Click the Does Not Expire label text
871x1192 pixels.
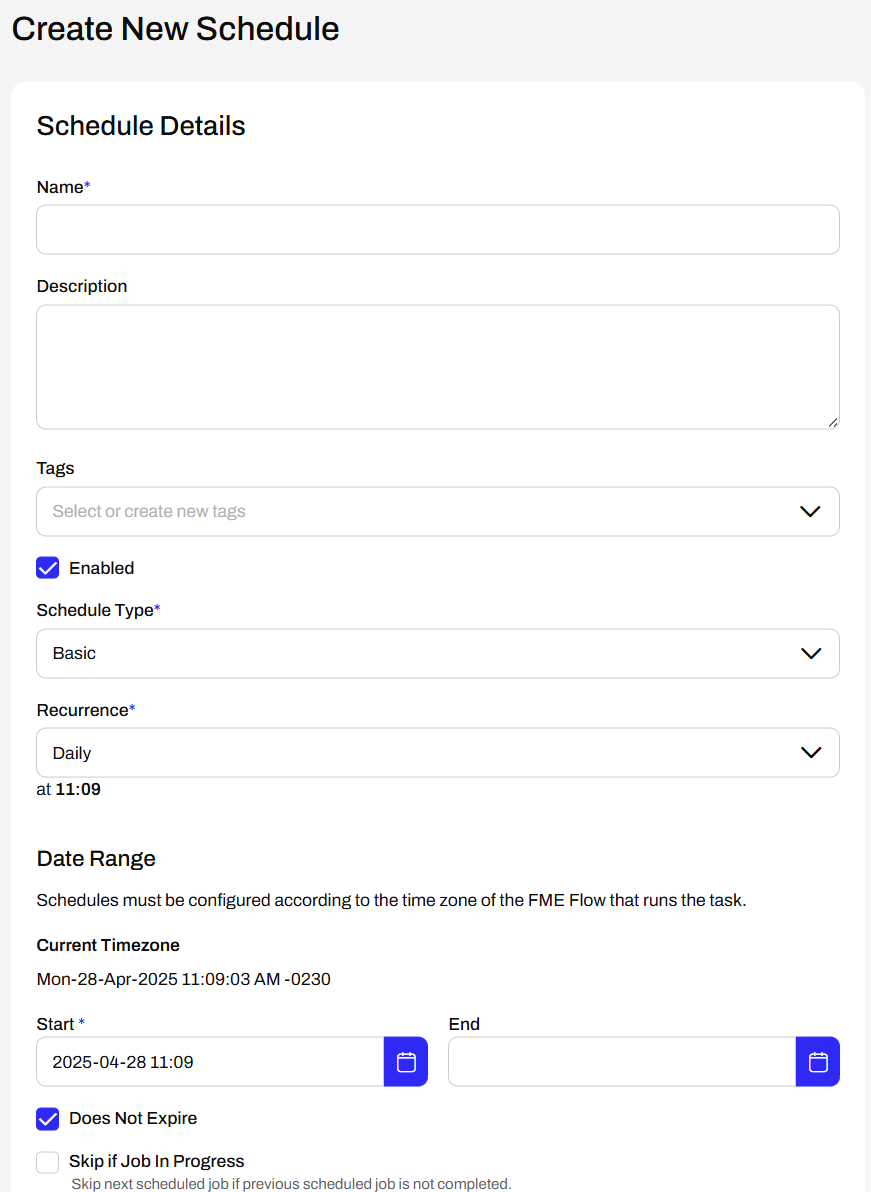pyautogui.click(x=133, y=1118)
